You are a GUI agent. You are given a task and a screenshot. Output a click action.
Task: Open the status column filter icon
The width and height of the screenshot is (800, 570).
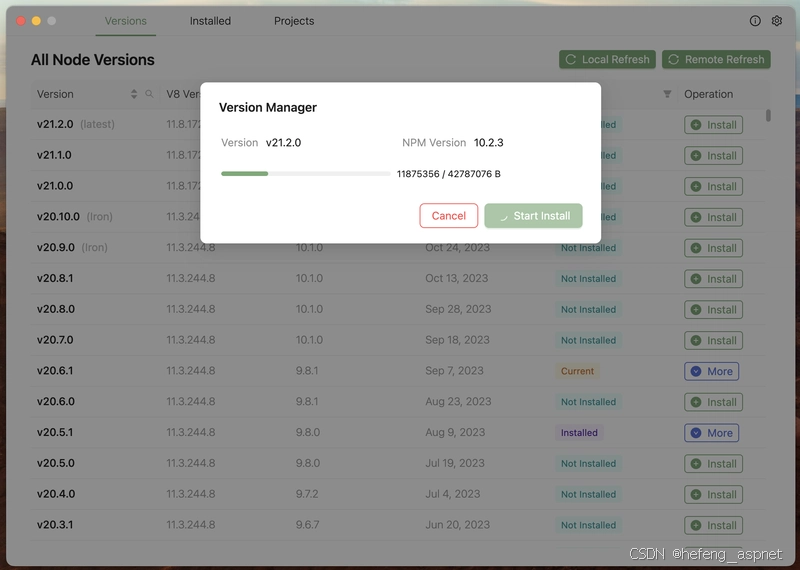(667, 94)
